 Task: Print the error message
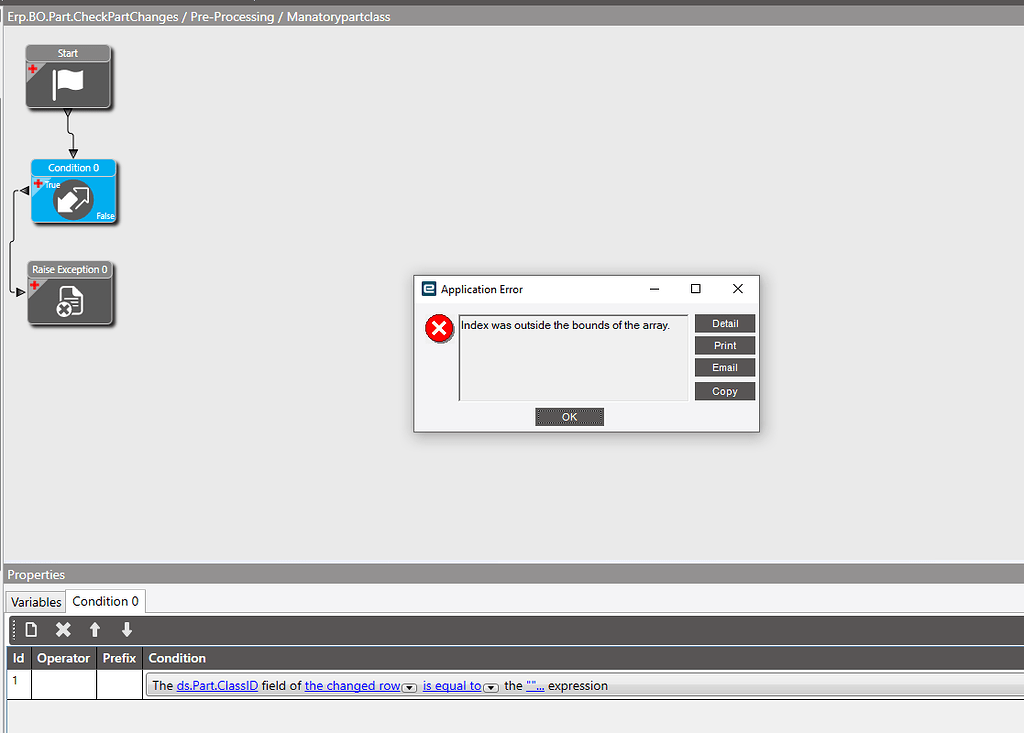[x=724, y=345]
